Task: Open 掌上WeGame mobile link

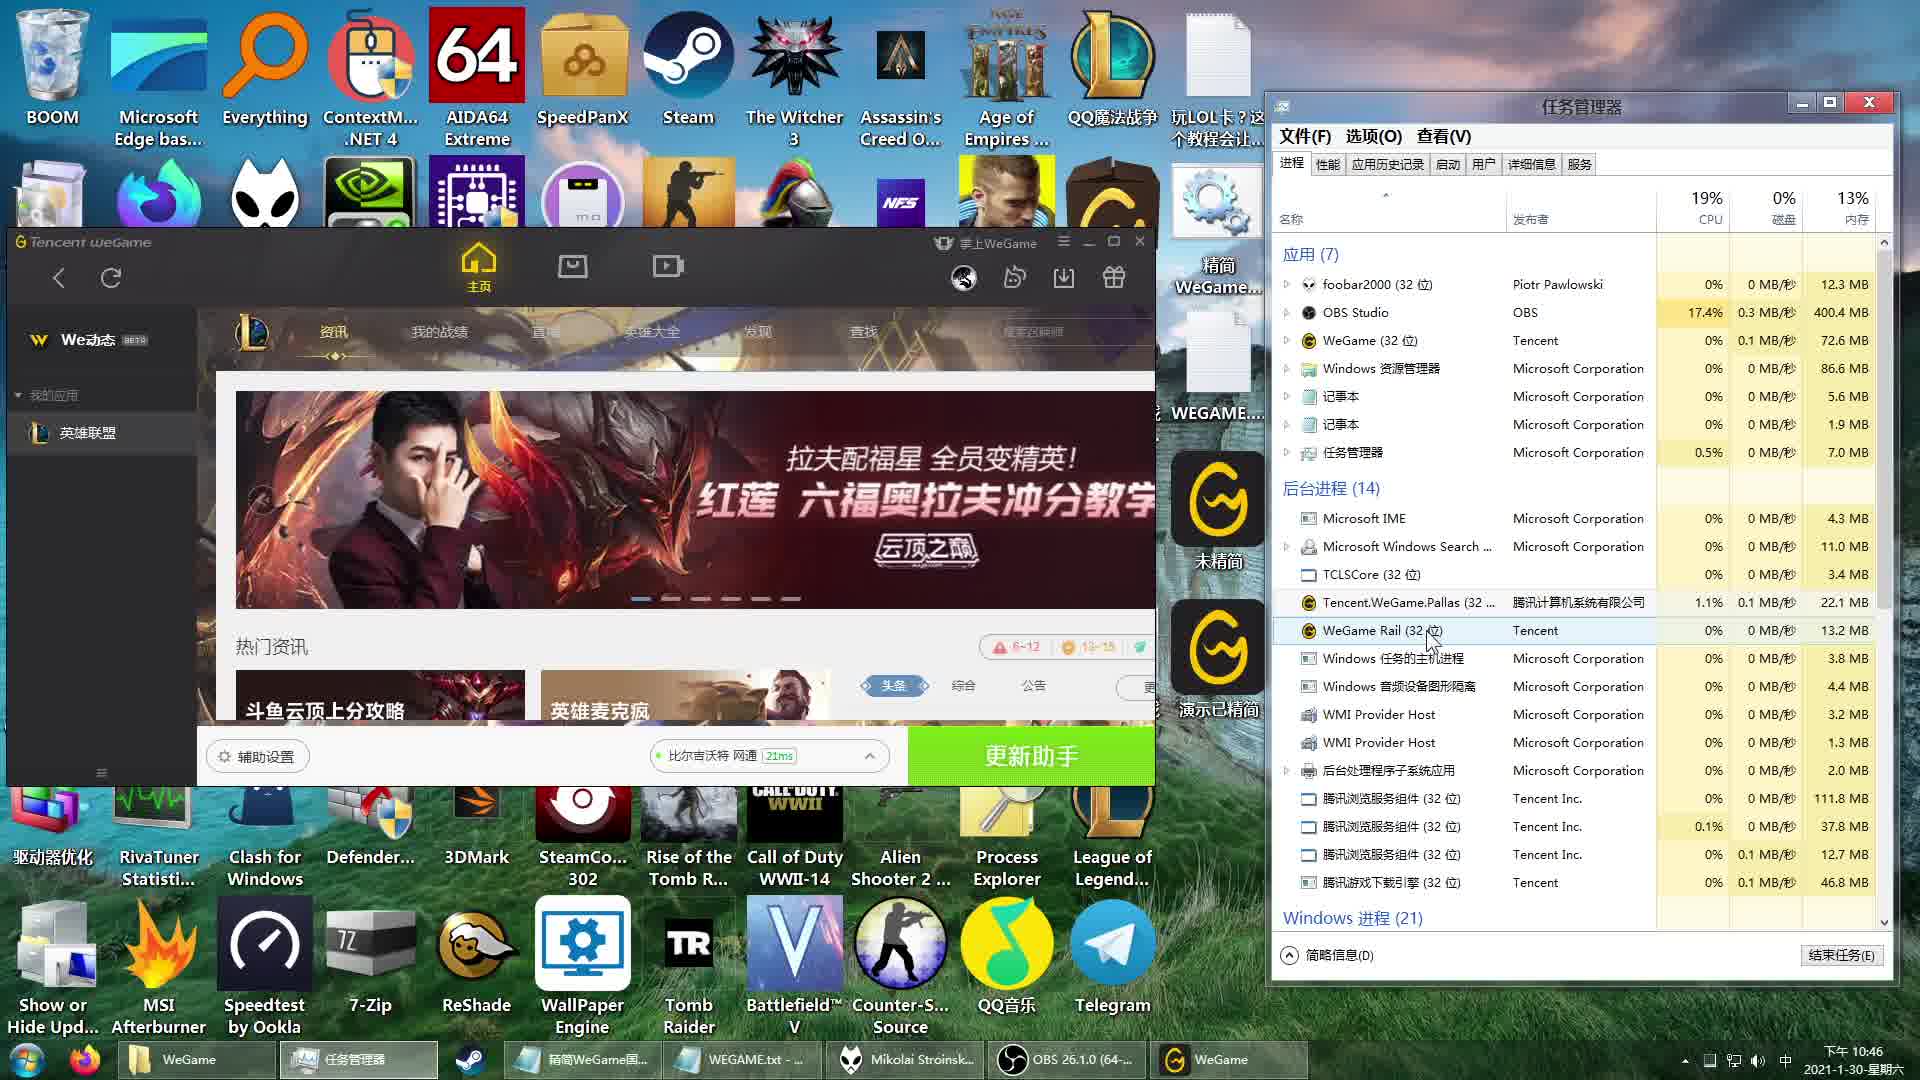Action: (x=986, y=243)
